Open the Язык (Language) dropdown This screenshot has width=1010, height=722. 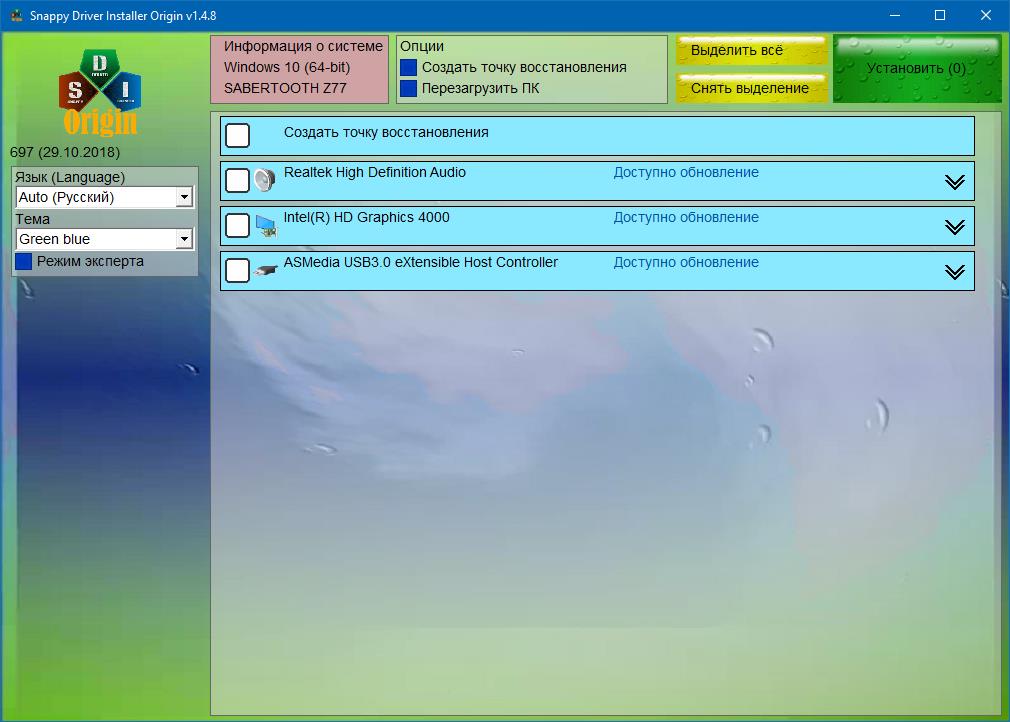pyautogui.click(x=184, y=197)
